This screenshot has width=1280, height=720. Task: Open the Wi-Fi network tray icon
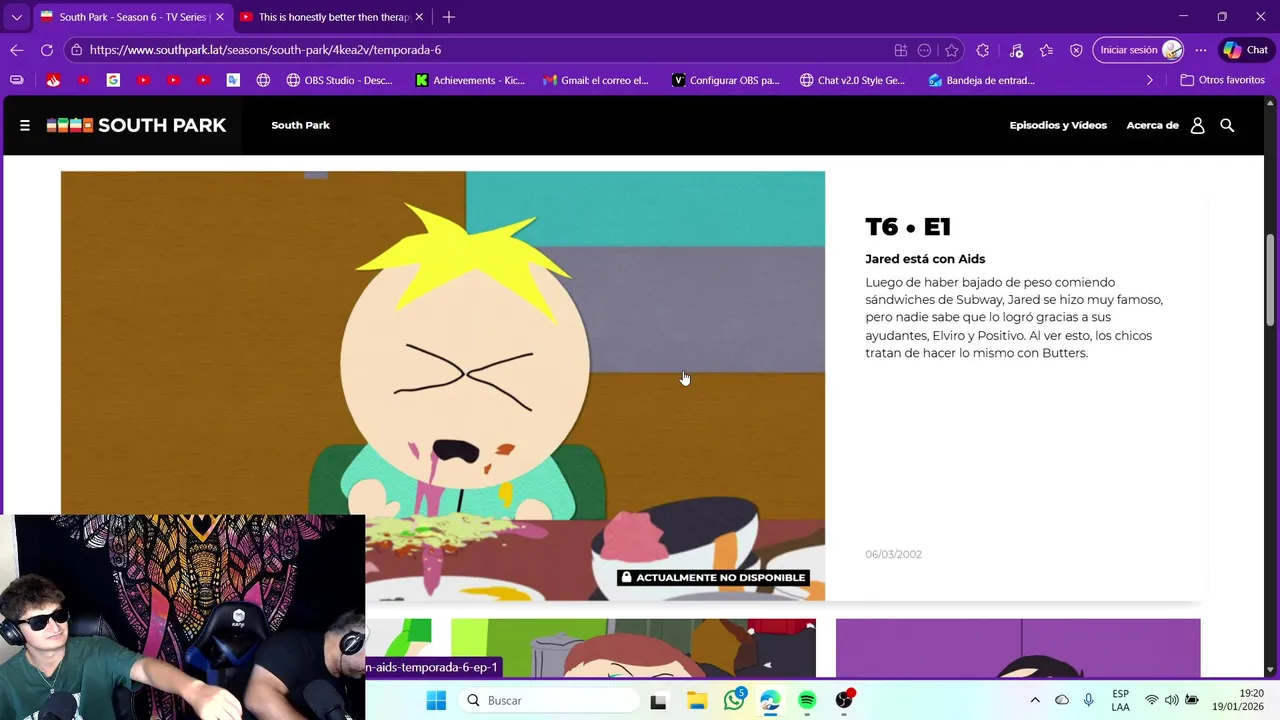coord(1152,700)
